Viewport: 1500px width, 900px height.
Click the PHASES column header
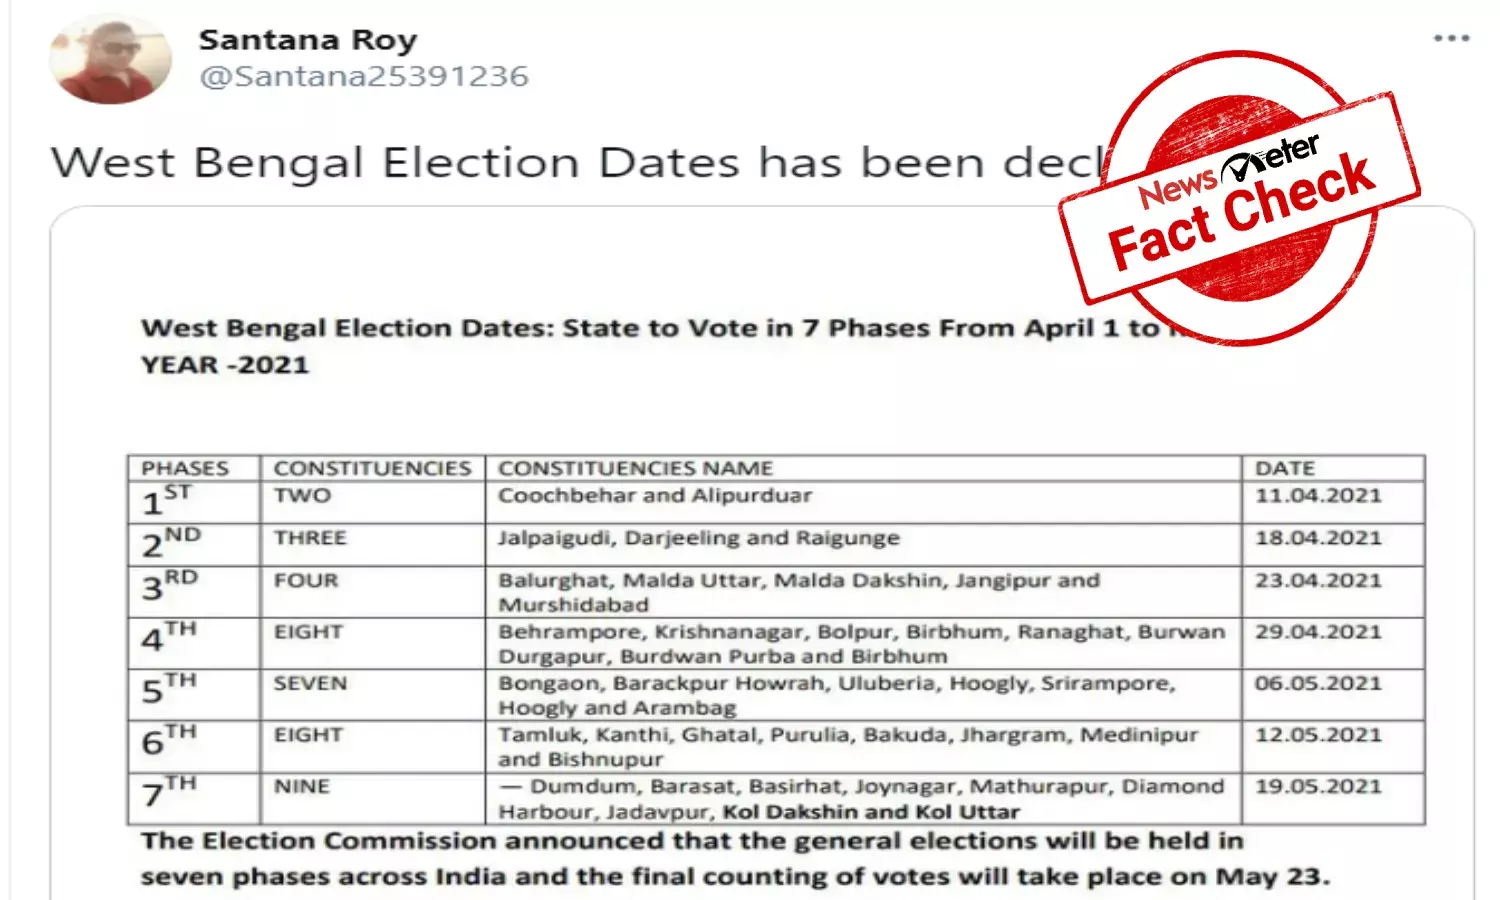[186, 467]
